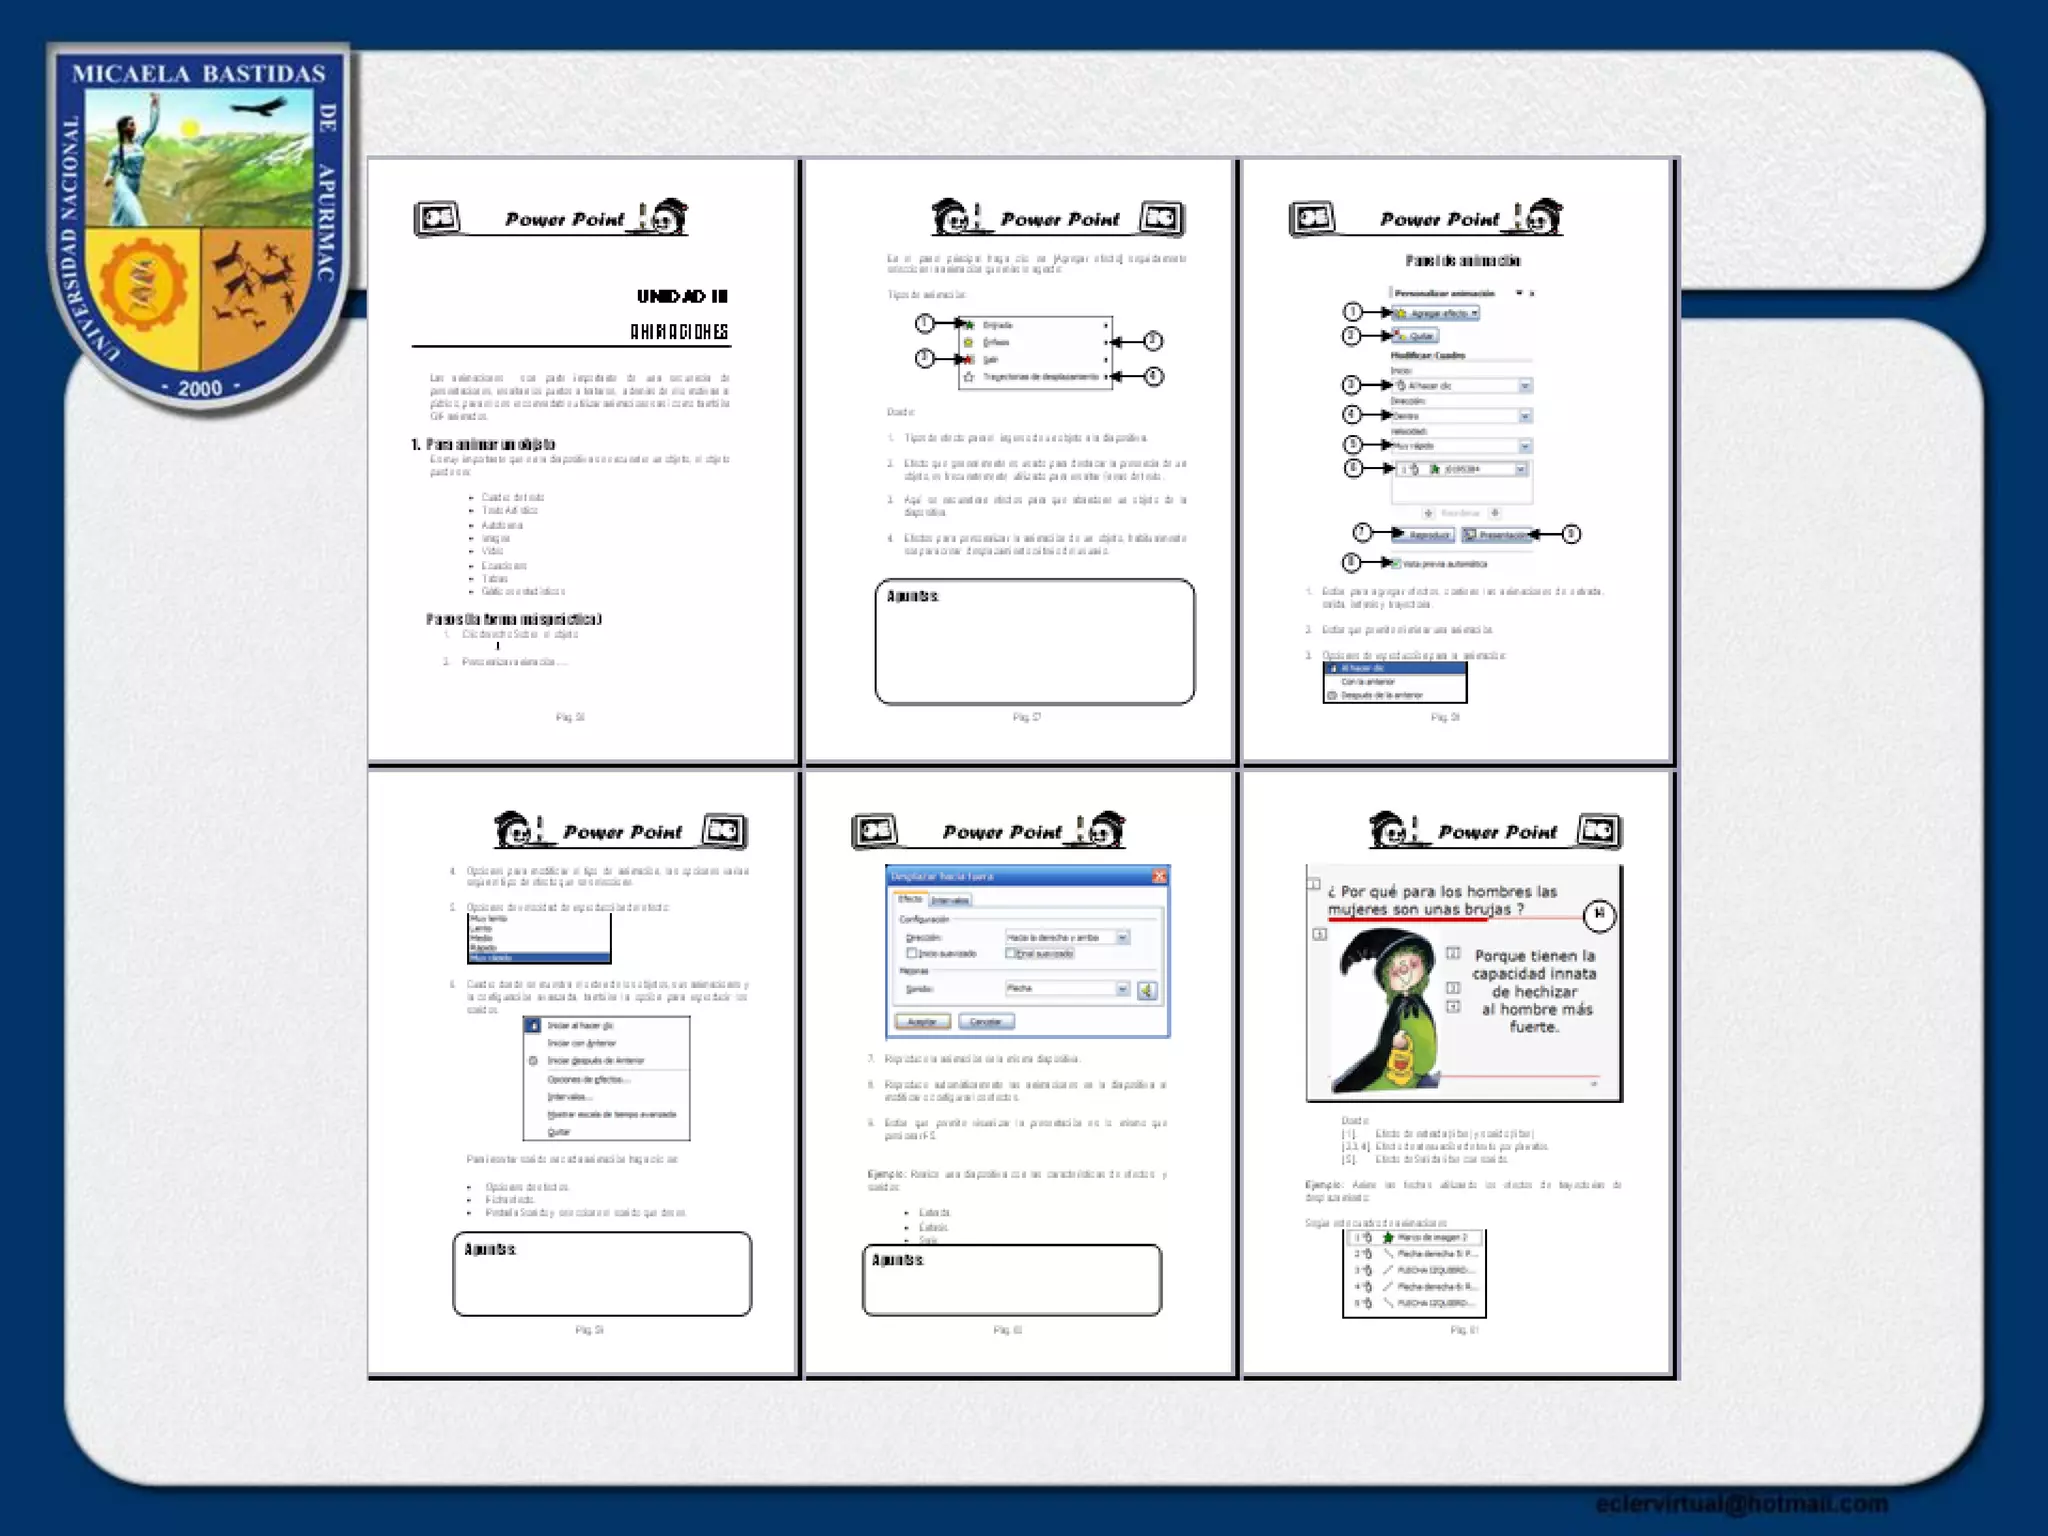Click the Apuntes notes box on page 57
This screenshot has width=2048, height=1536.
click(x=1034, y=642)
